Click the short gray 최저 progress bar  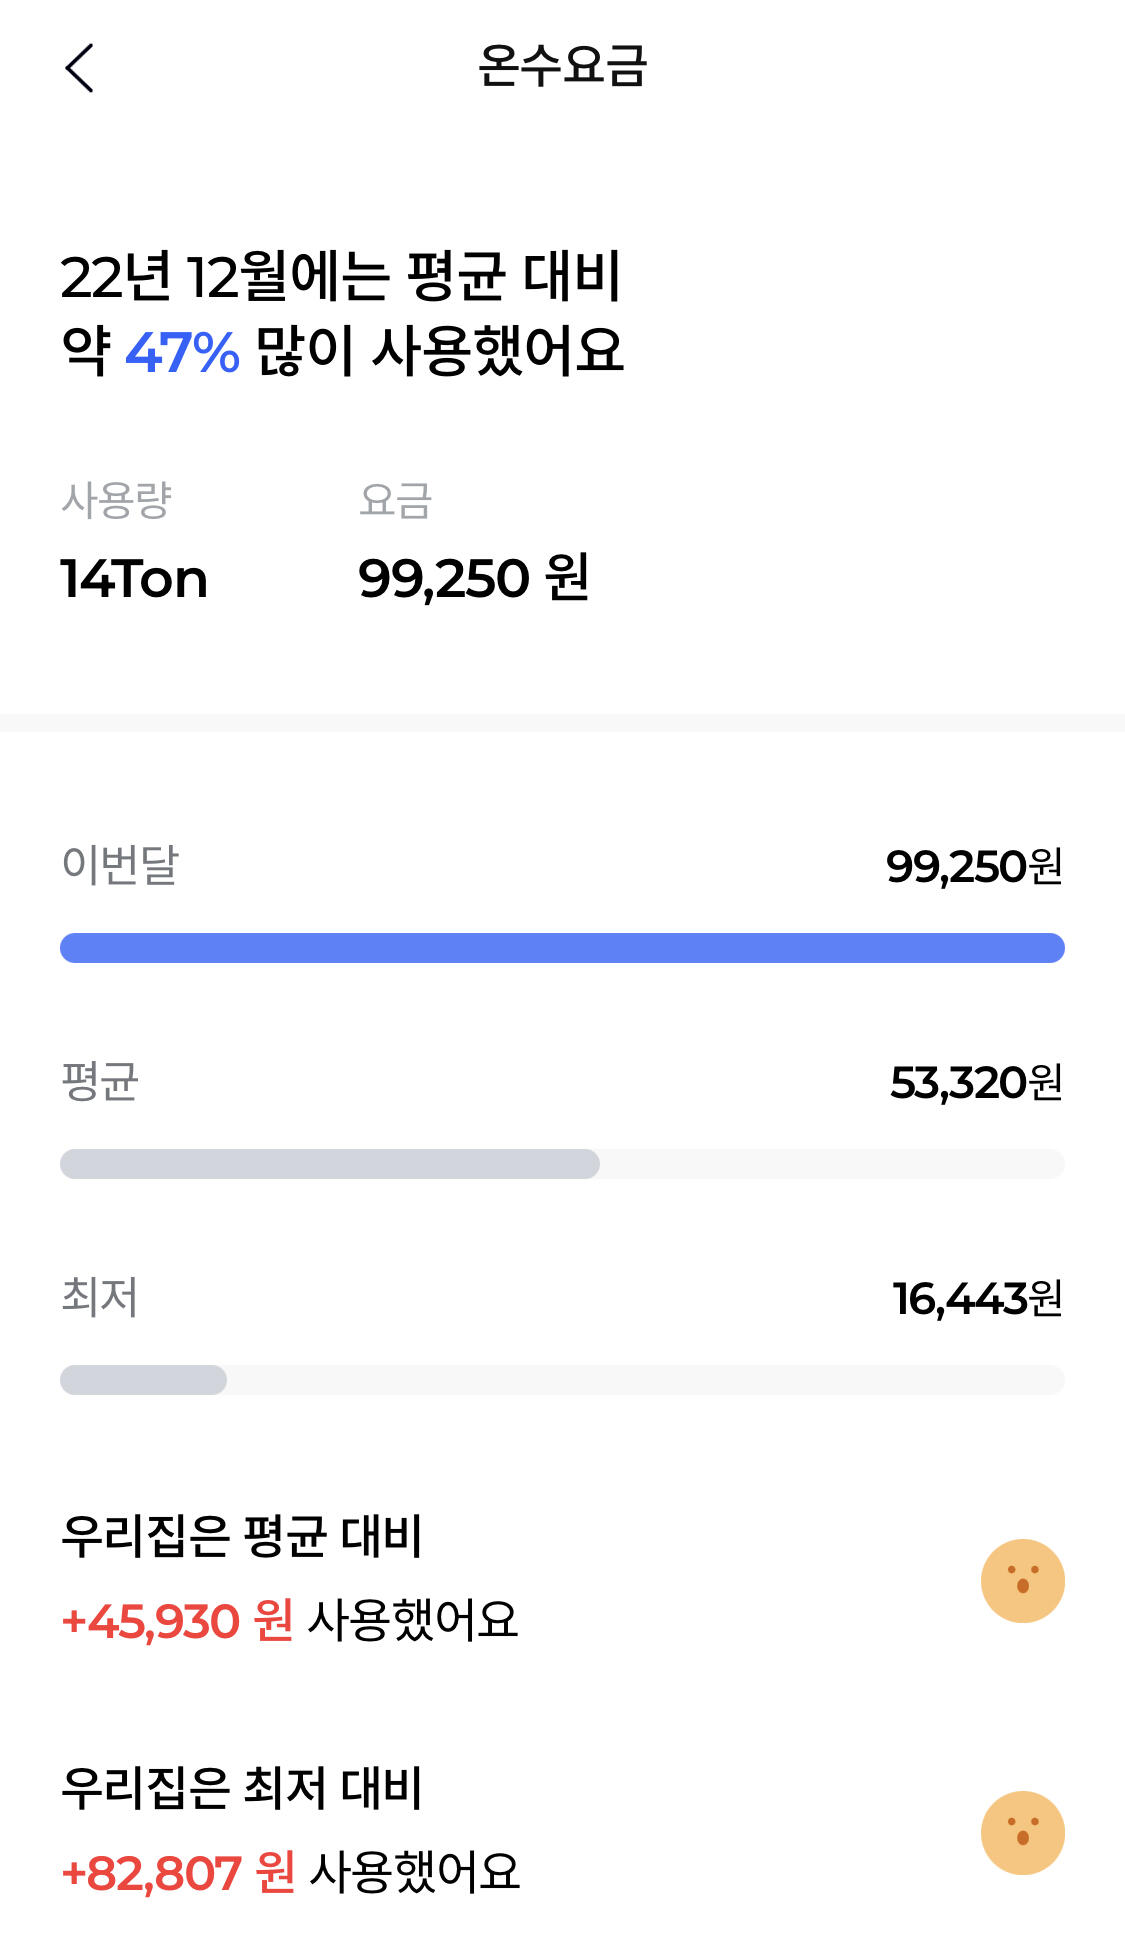[x=144, y=1380]
